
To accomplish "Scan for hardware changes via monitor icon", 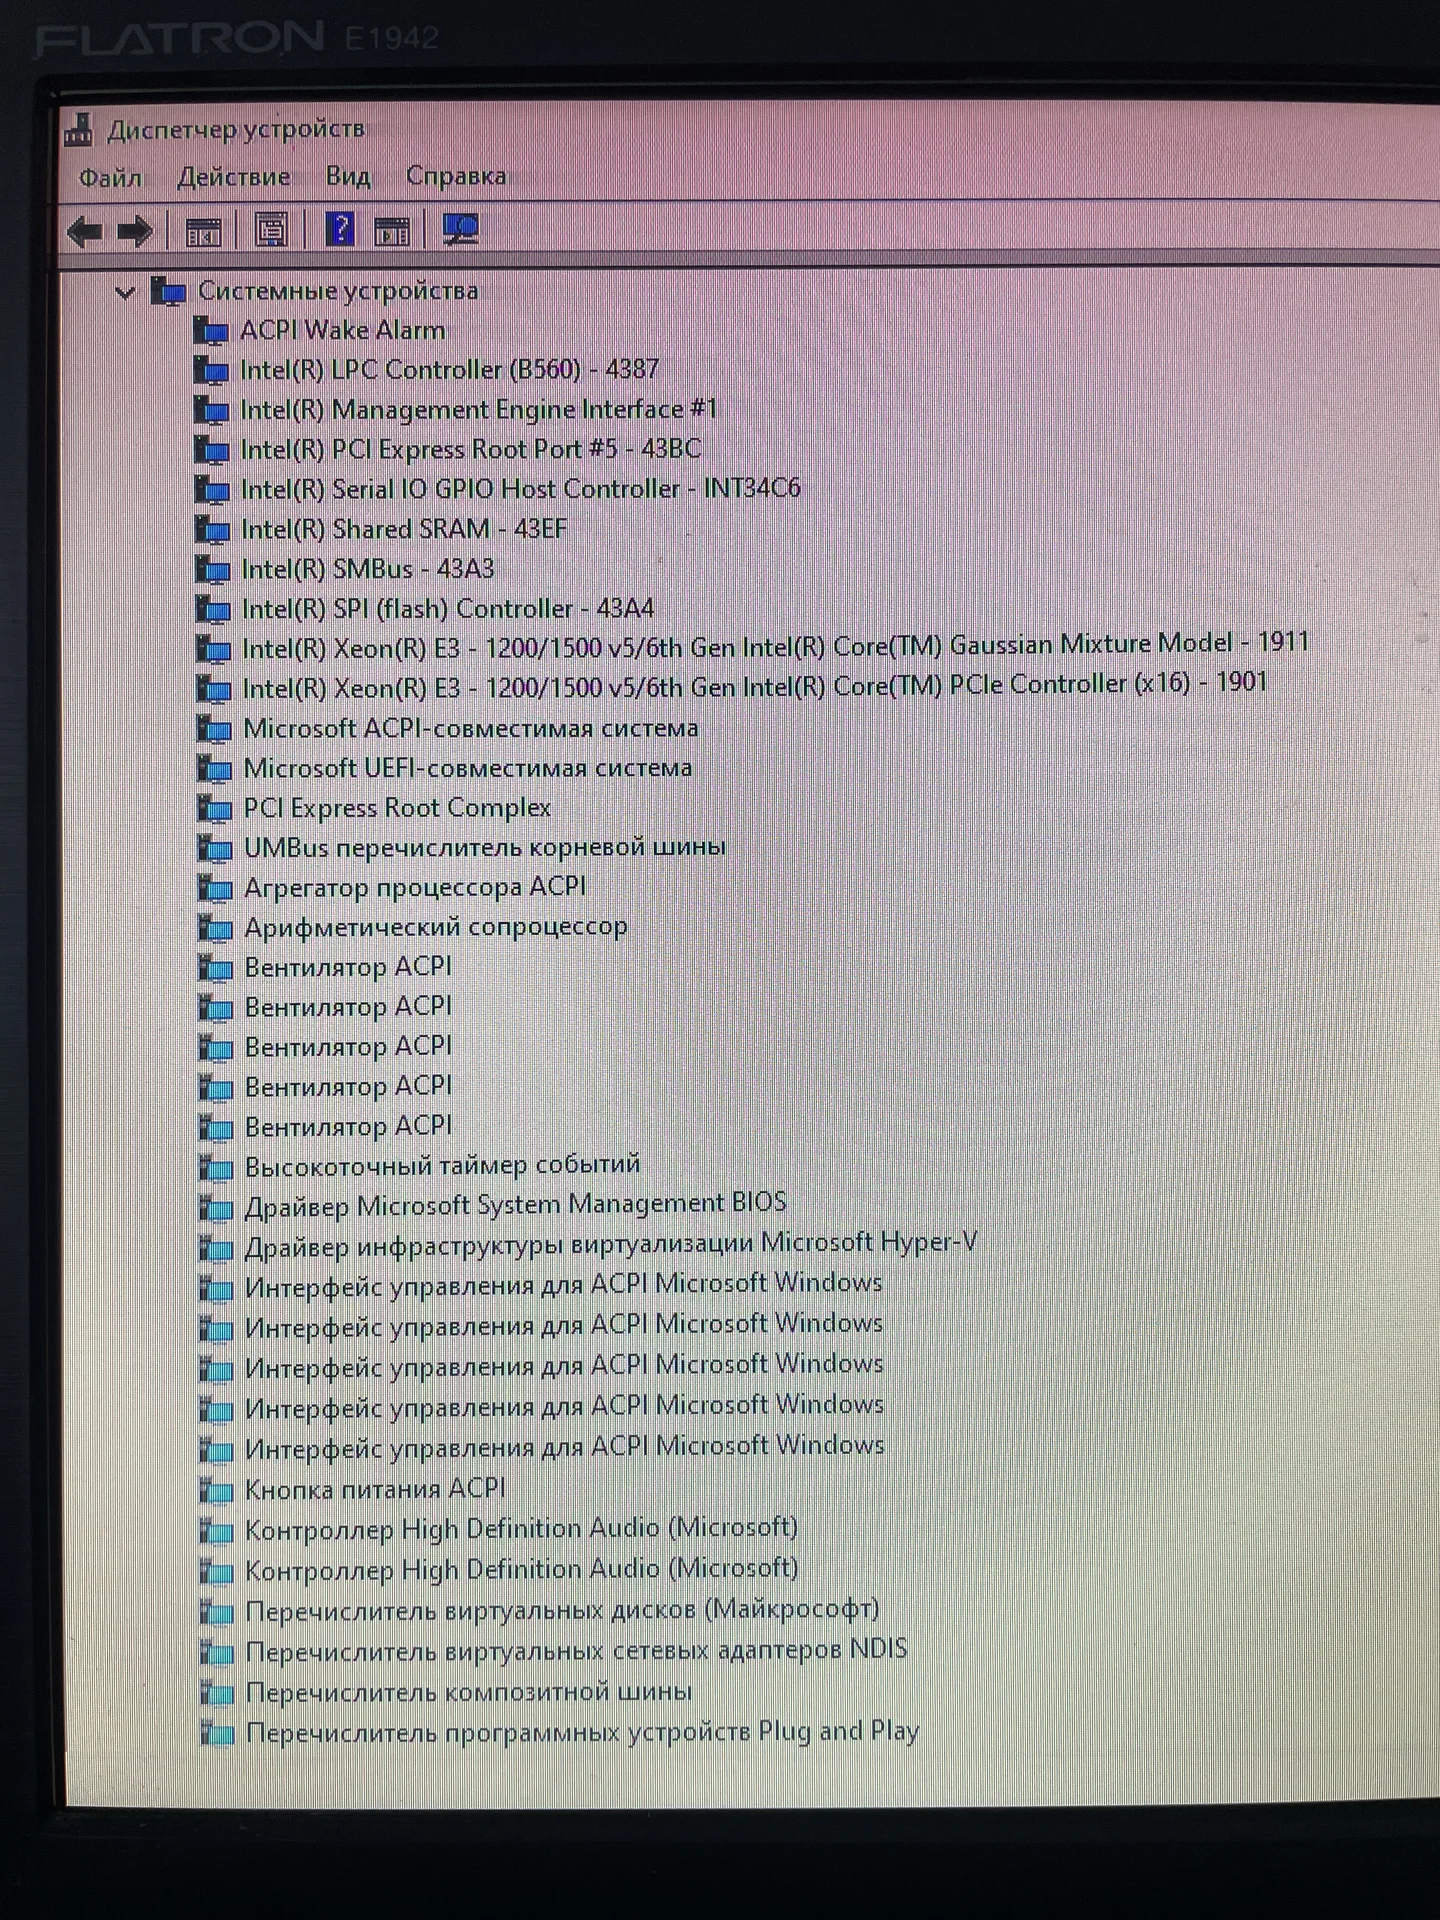I will pyautogui.click(x=461, y=230).
